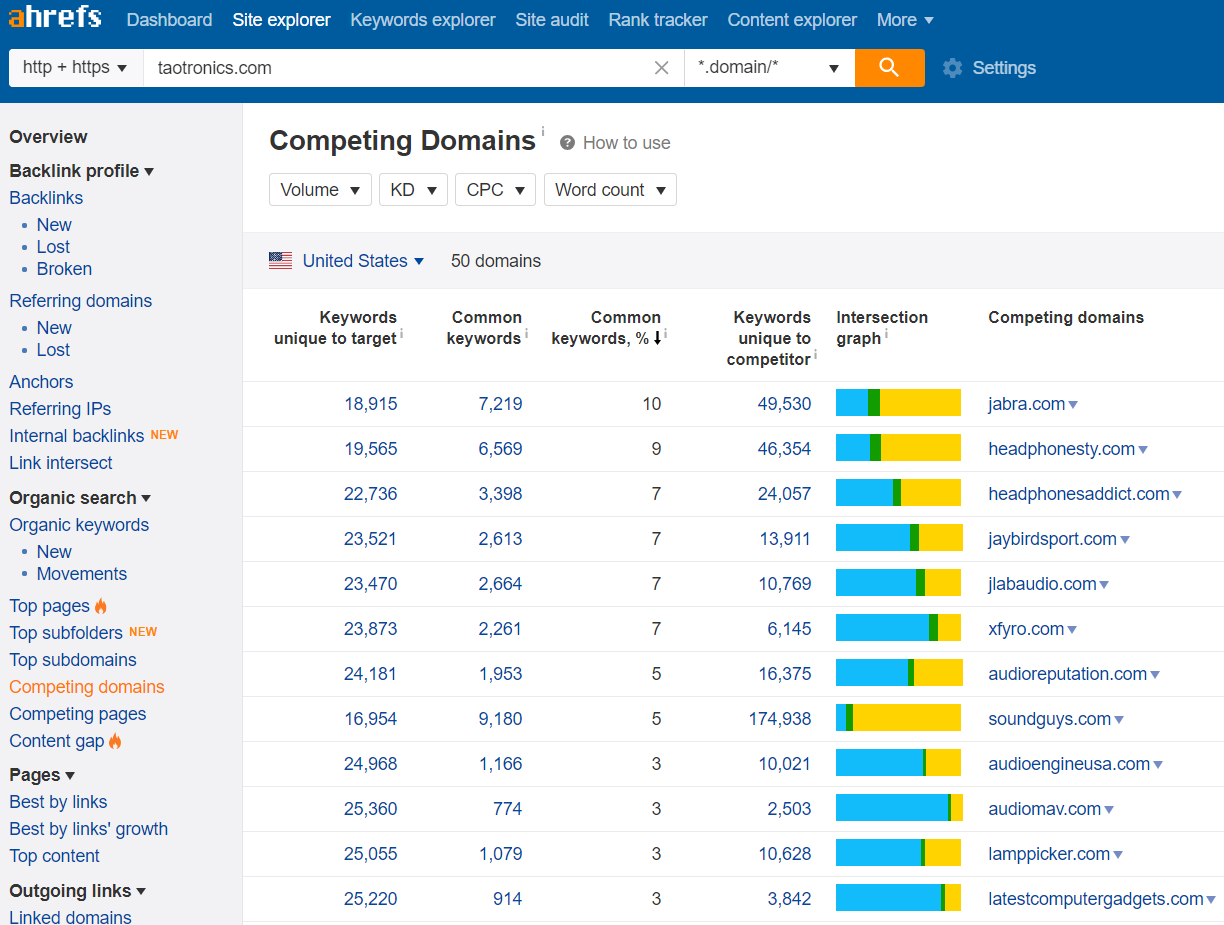Open Settings via the gear icon

coord(952,68)
